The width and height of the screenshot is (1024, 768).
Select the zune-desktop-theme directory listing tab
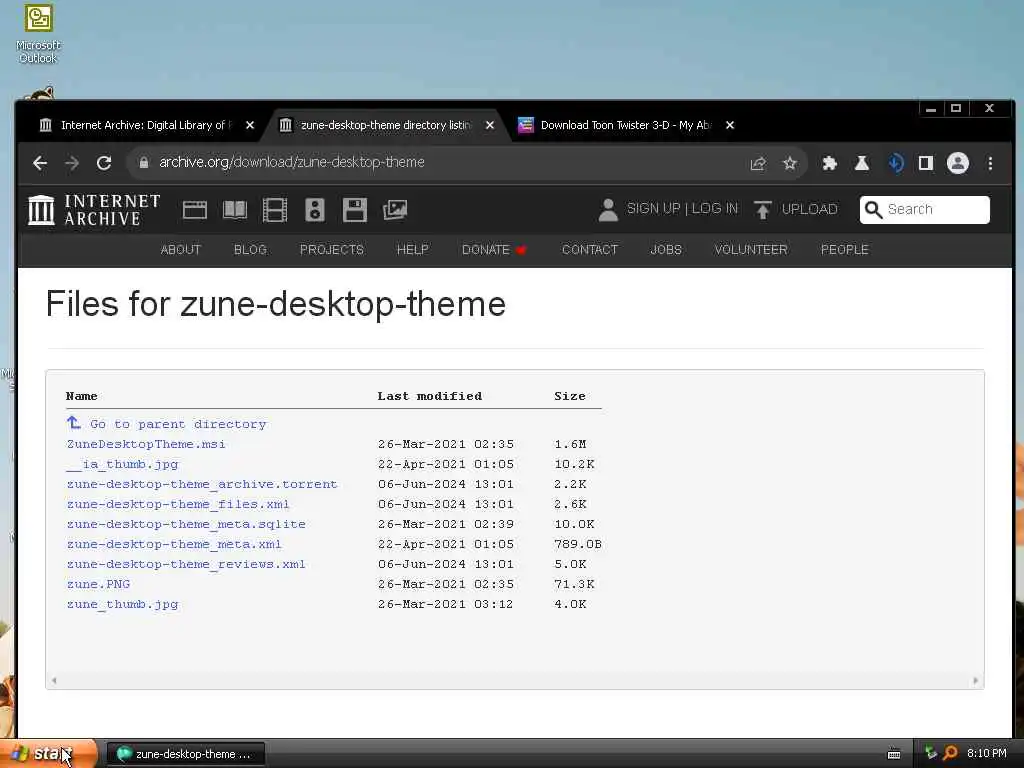click(385, 125)
